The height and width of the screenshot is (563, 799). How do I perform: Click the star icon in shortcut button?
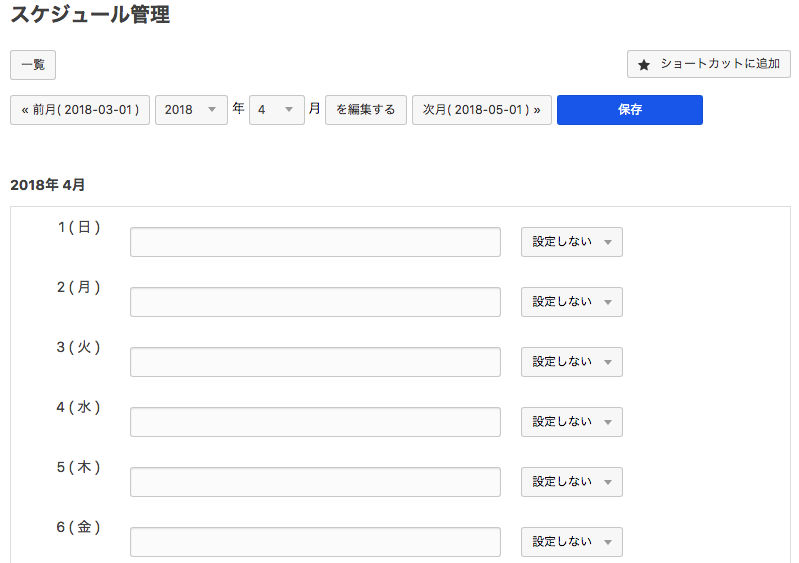coord(644,65)
